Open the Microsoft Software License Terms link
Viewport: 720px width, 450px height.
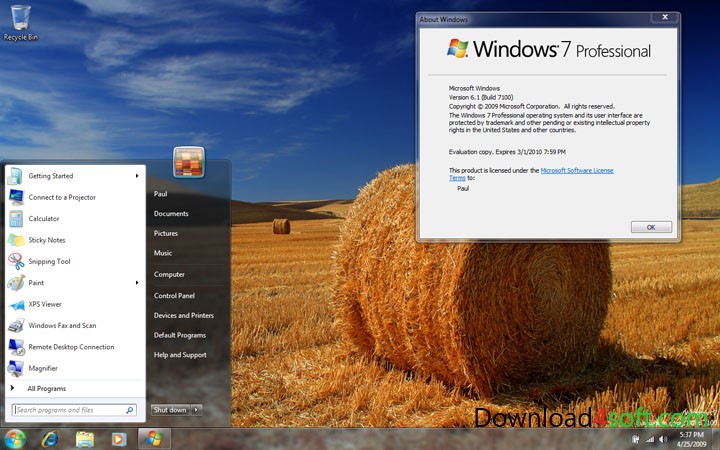(577, 170)
